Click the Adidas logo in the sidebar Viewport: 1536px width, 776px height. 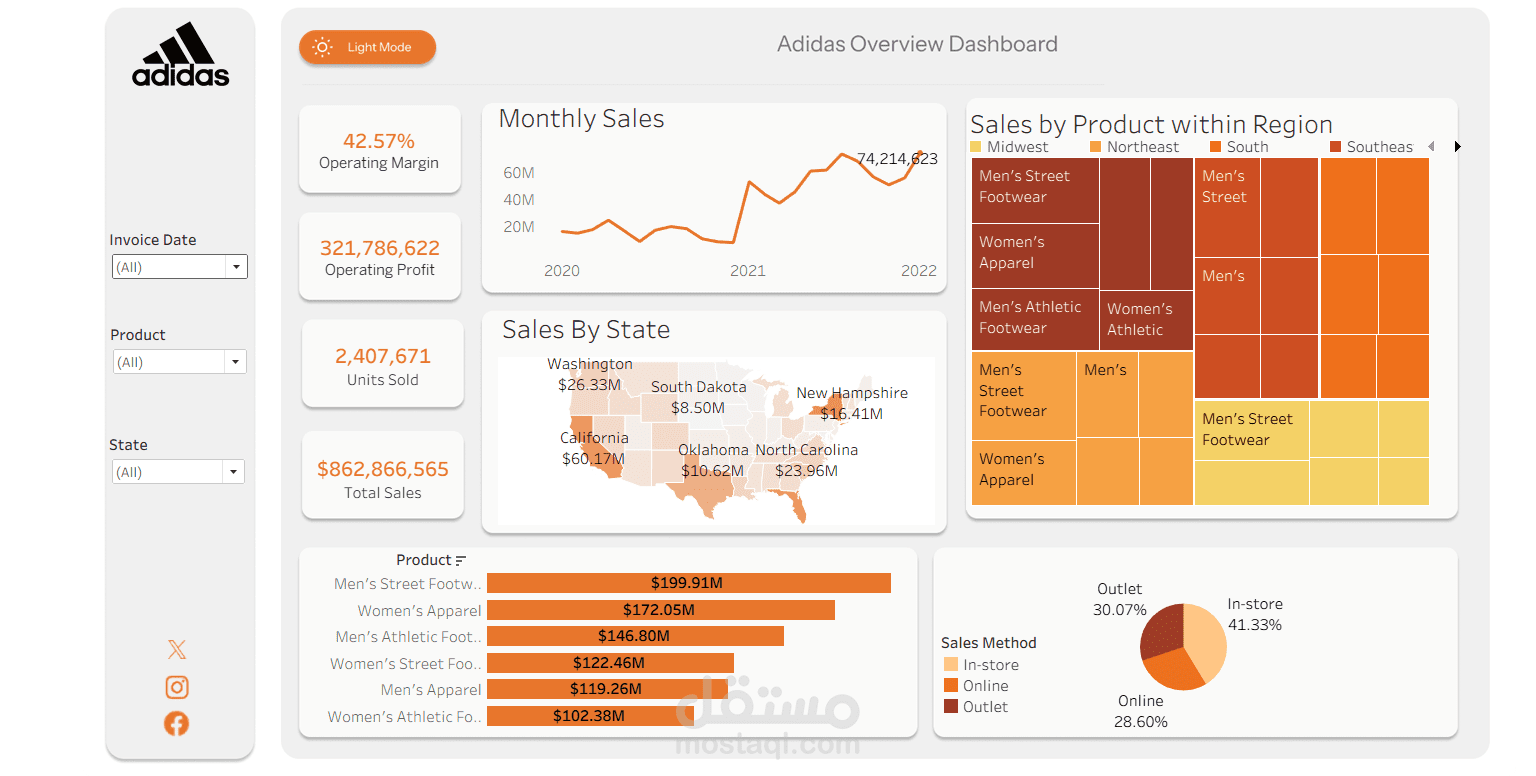coord(181,54)
